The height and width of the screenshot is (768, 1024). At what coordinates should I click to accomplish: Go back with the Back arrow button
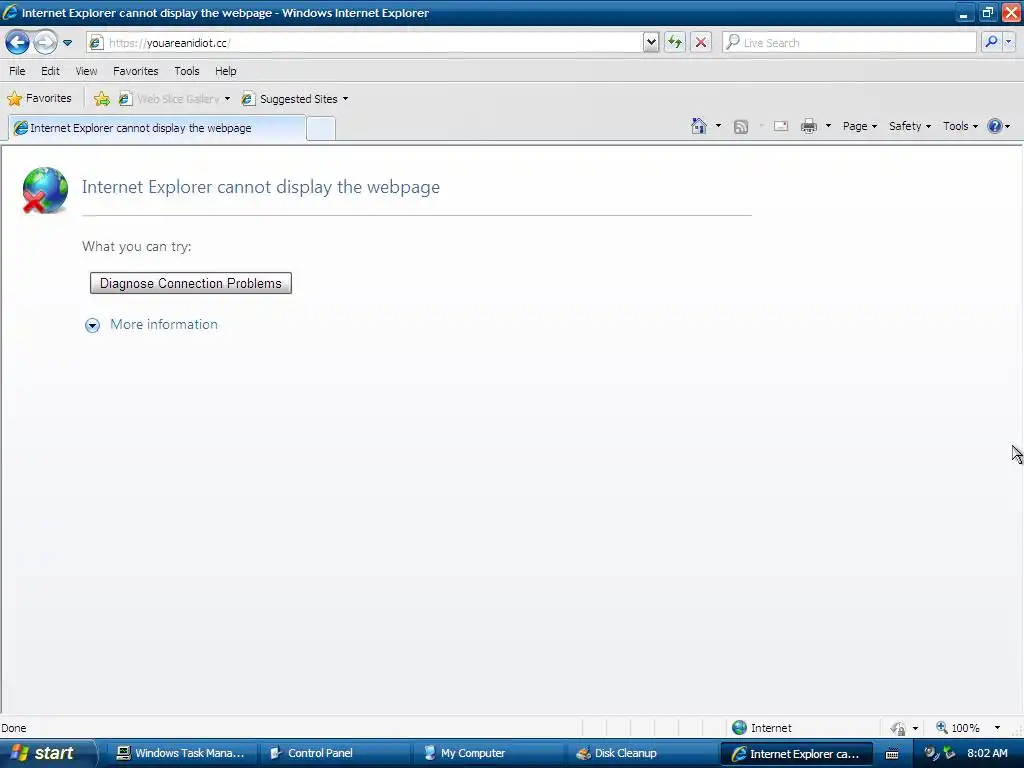[x=18, y=43]
